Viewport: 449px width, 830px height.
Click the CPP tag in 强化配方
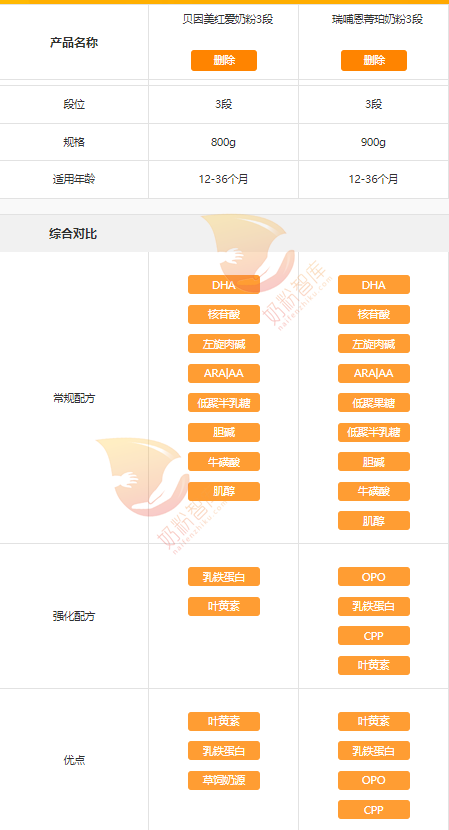pyautogui.click(x=374, y=636)
